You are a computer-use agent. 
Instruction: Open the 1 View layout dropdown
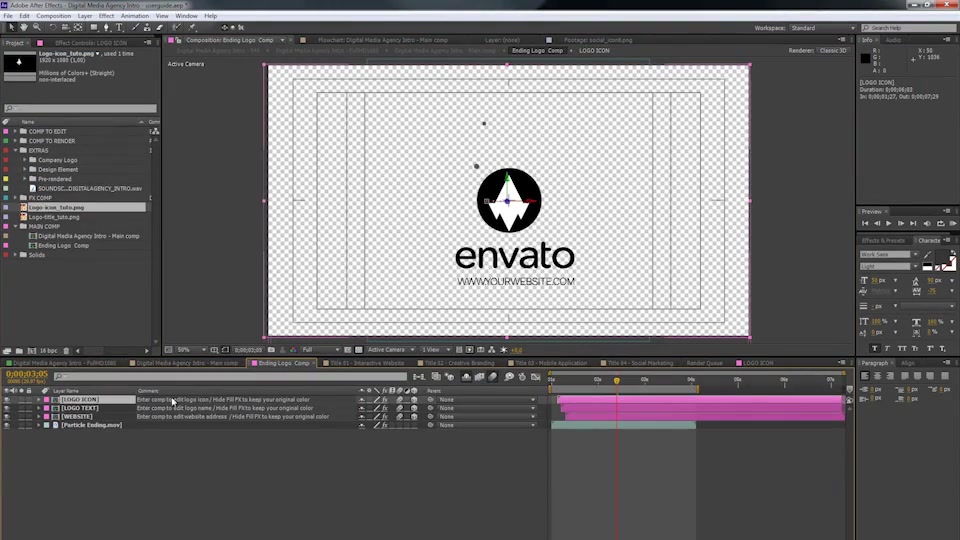pos(435,350)
